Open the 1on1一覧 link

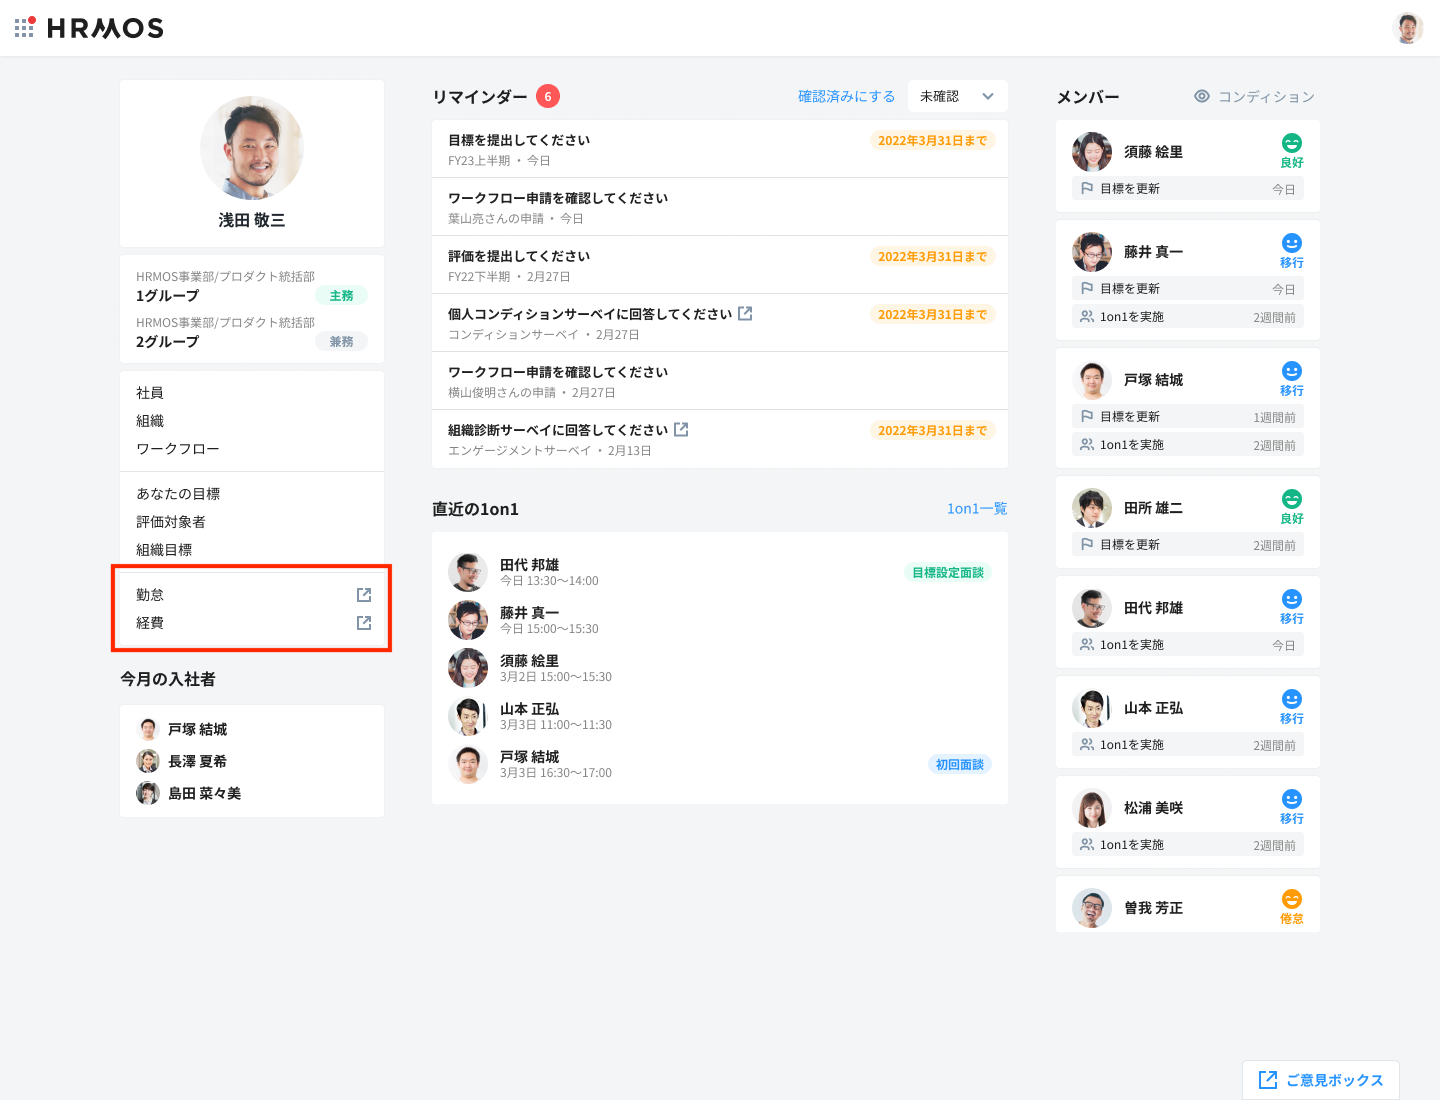point(976,509)
